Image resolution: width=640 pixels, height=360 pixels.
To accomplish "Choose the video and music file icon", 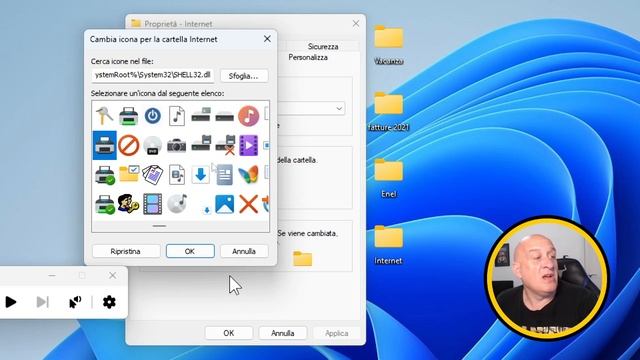I will (176, 174).
